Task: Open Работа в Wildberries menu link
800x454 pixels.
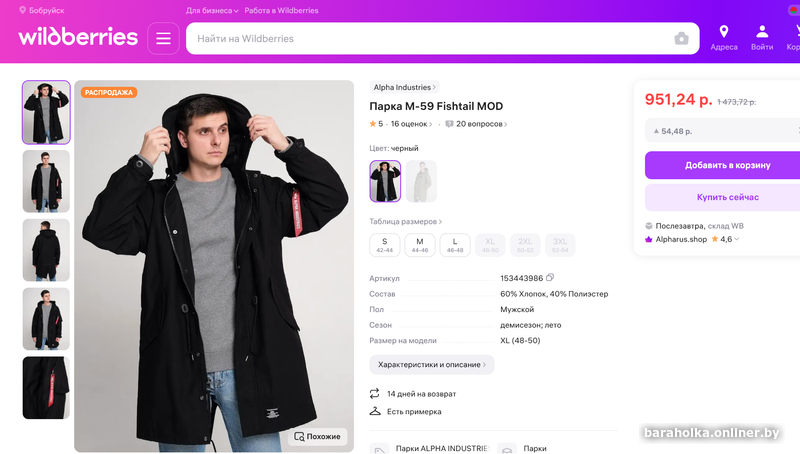Action: (x=282, y=11)
